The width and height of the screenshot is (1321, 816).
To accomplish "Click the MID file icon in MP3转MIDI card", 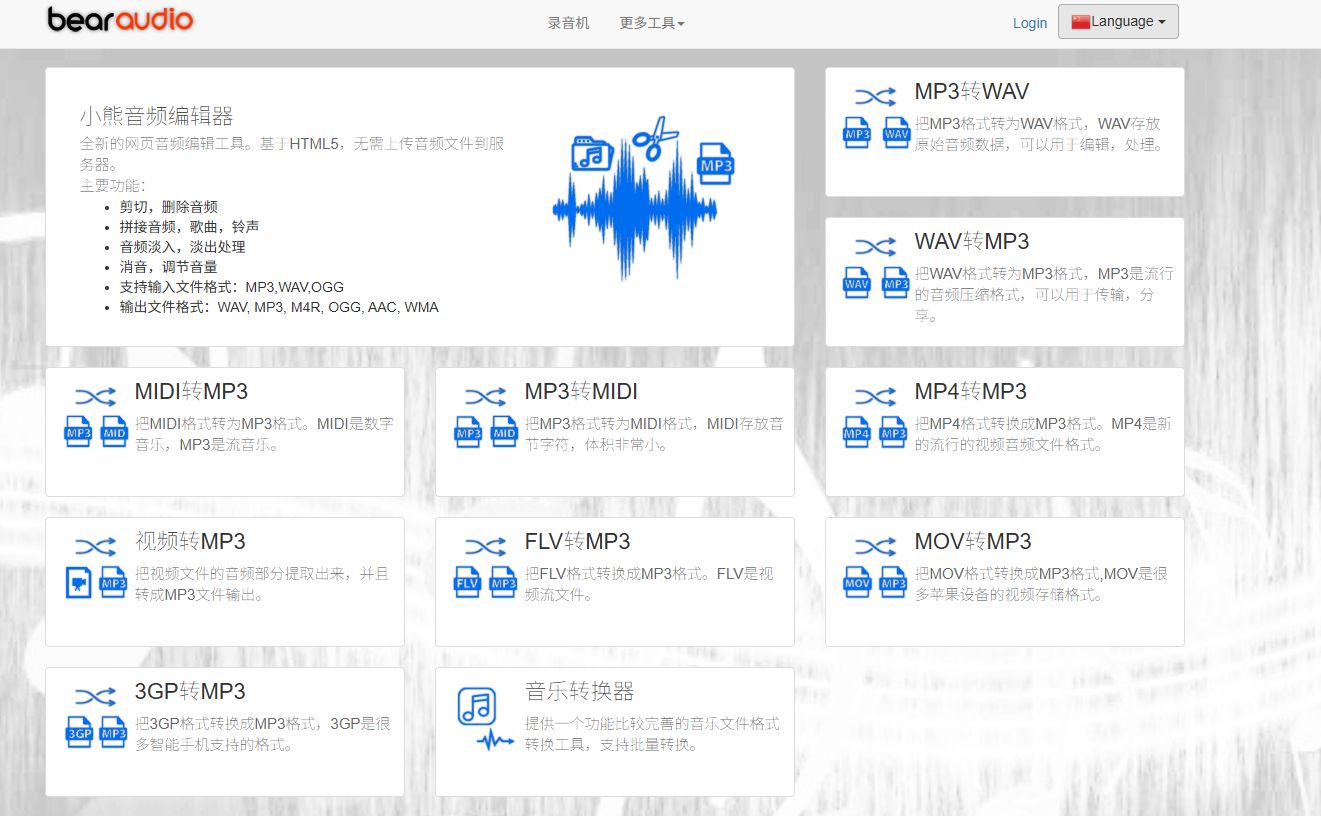I will (x=504, y=432).
